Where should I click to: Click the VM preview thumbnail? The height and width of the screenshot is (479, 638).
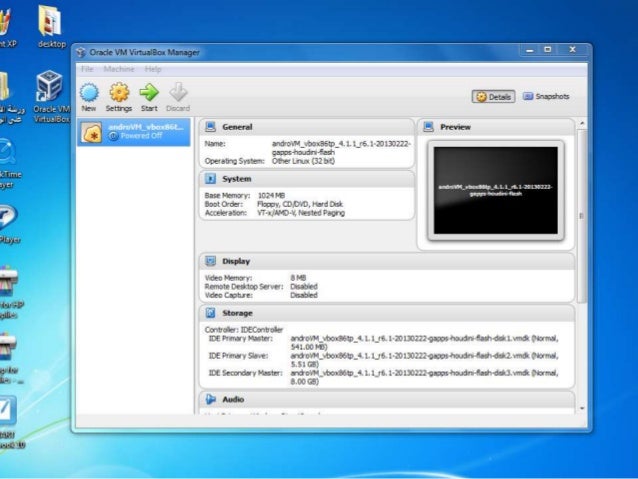(494, 190)
